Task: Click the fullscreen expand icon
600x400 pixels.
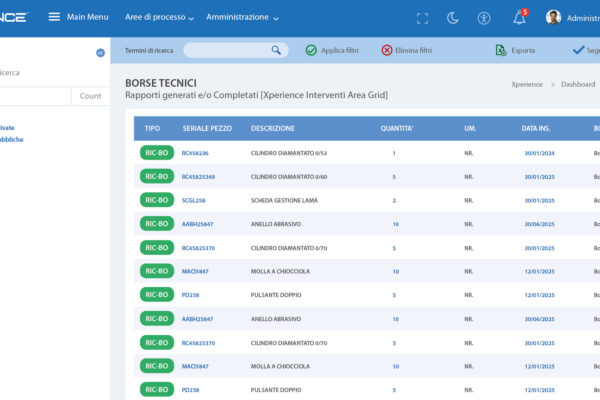Action: click(x=422, y=18)
